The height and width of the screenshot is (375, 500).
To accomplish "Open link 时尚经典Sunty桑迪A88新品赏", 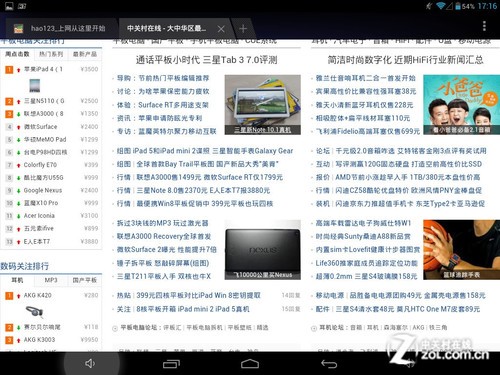I will point(363,237).
